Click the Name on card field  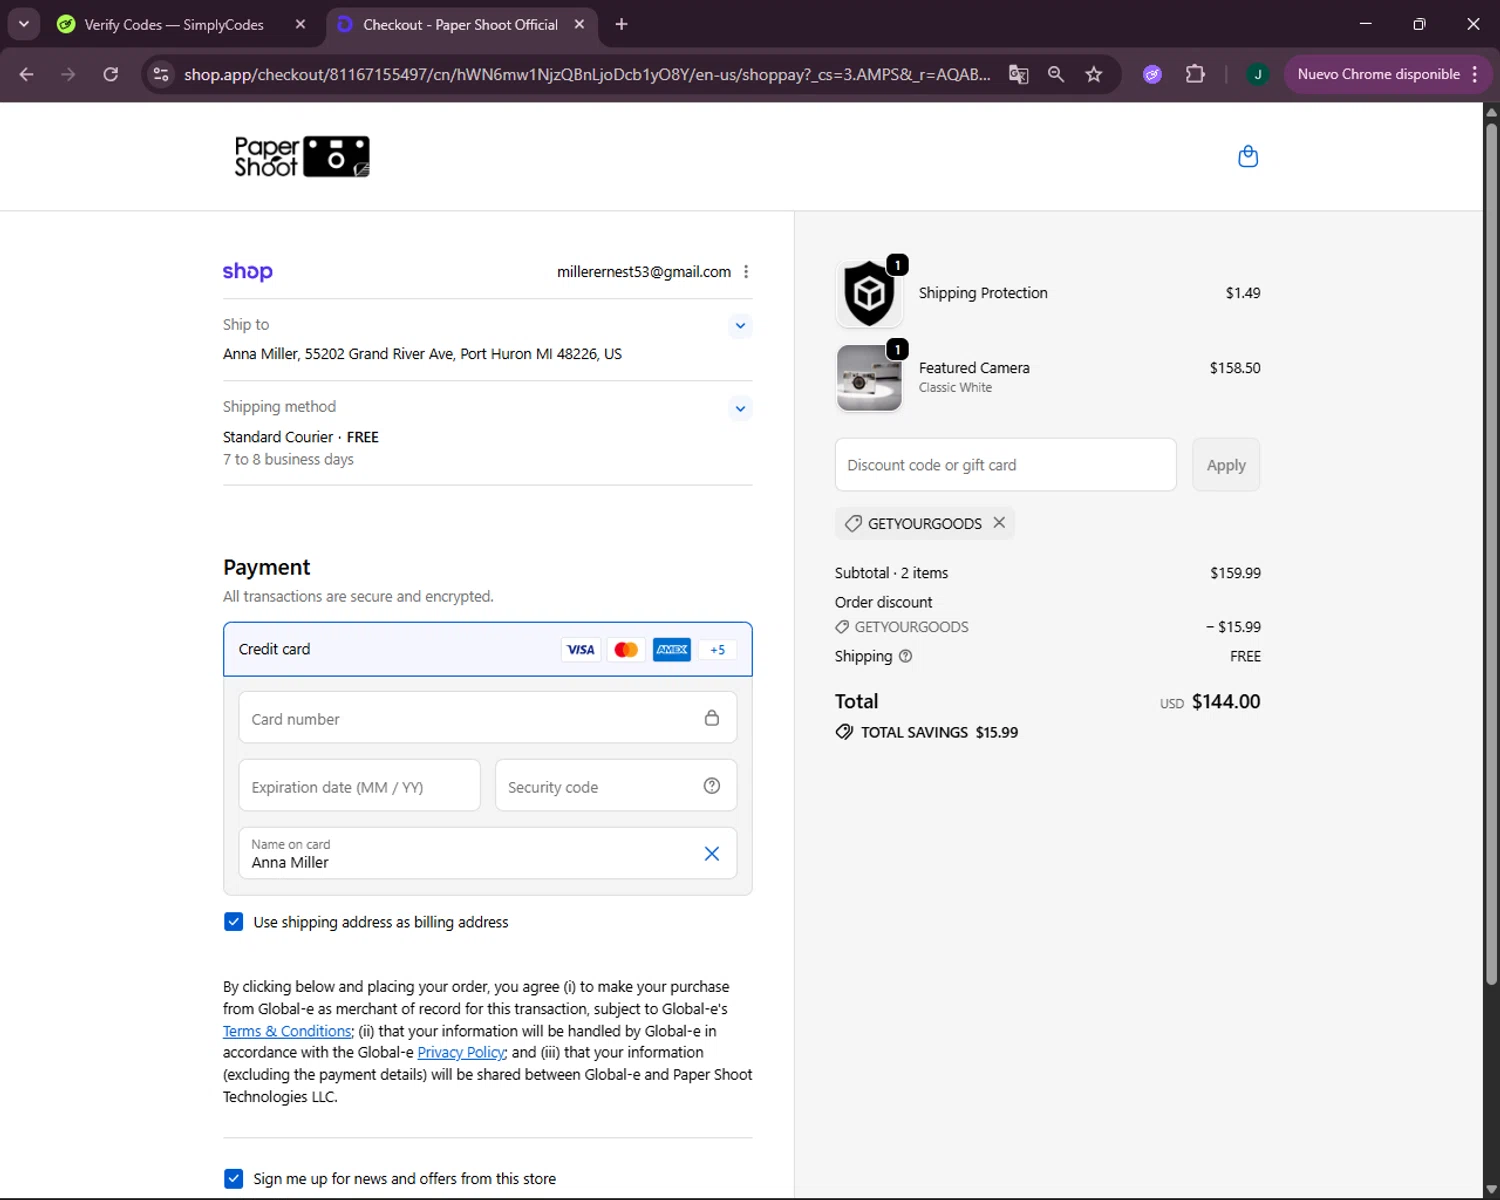point(488,853)
